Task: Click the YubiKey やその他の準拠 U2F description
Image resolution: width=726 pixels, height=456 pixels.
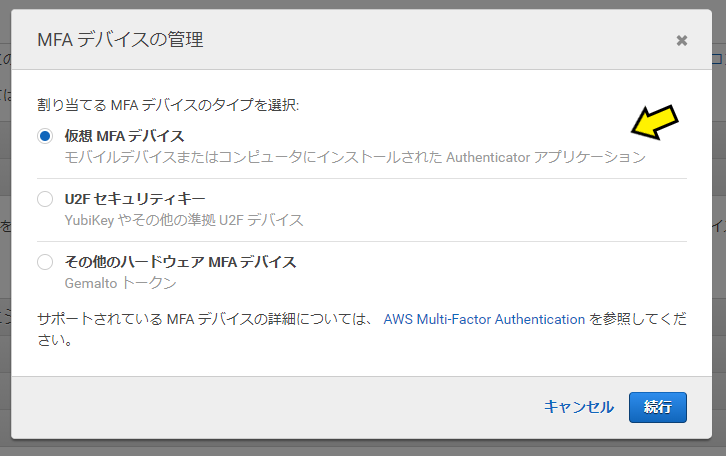Action: click(x=184, y=220)
